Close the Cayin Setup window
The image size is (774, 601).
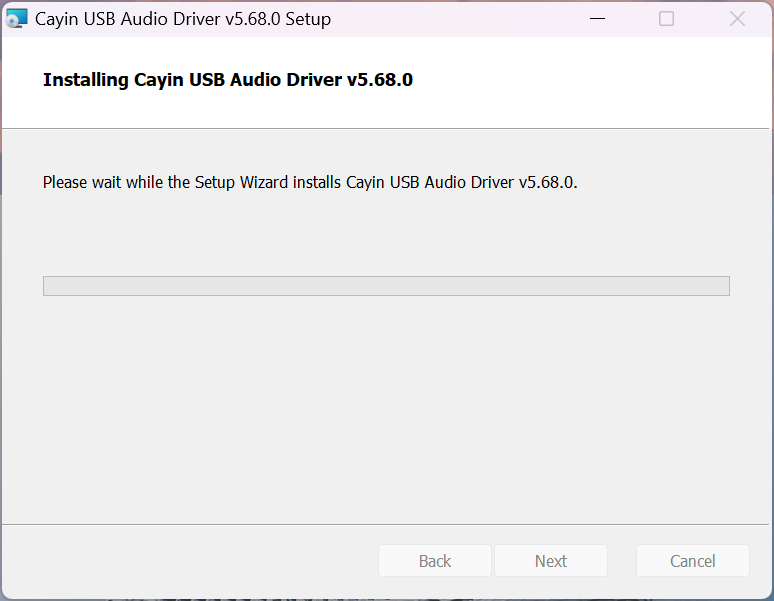(737, 19)
